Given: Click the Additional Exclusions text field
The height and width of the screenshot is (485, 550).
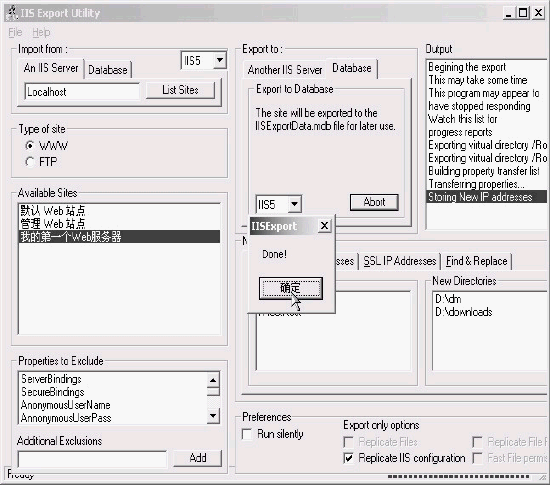Looking at the screenshot, I should pyautogui.click(x=92, y=459).
